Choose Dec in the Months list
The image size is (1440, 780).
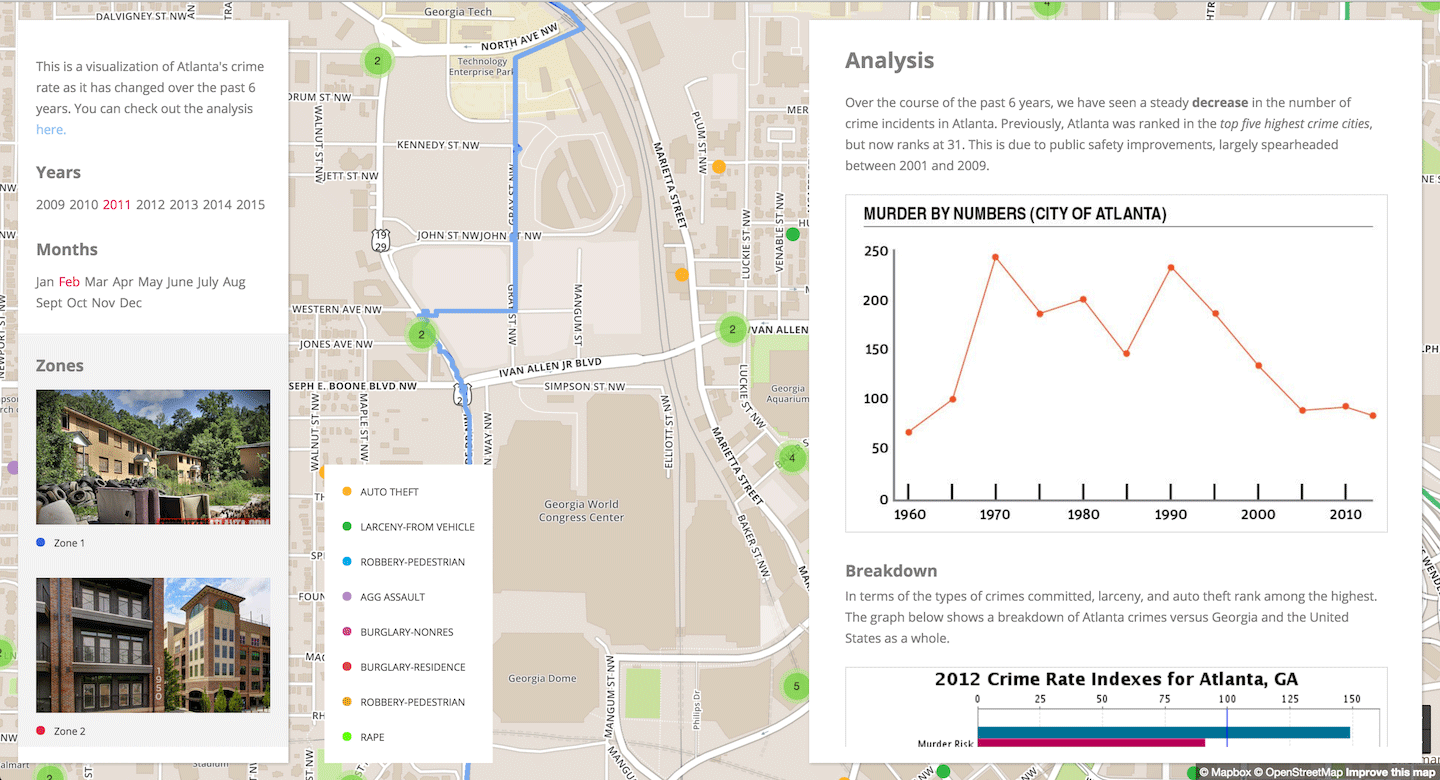[131, 303]
